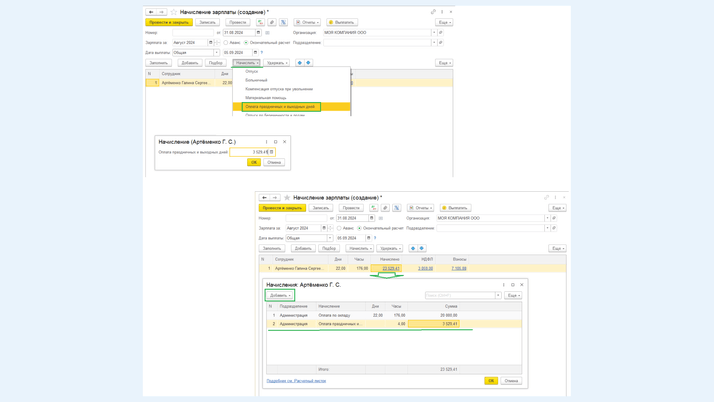Viewport: 714px width, 402px height.
Task: Select the Аванс radio button in bottom window
Action: click(339, 228)
